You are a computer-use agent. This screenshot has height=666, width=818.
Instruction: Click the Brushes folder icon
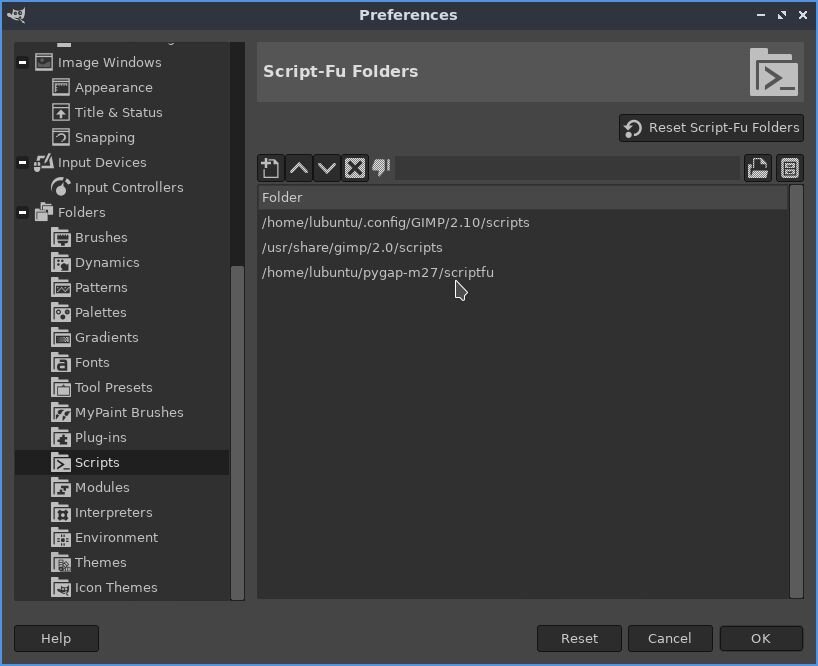[x=61, y=237]
